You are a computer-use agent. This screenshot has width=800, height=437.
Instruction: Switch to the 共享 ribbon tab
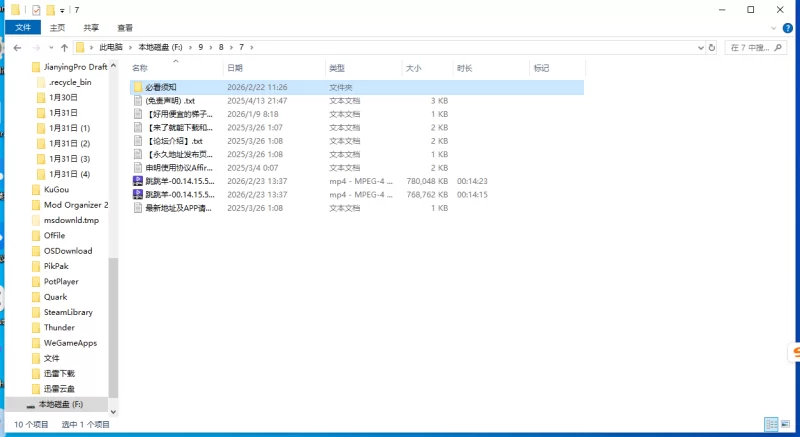(x=91, y=28)
